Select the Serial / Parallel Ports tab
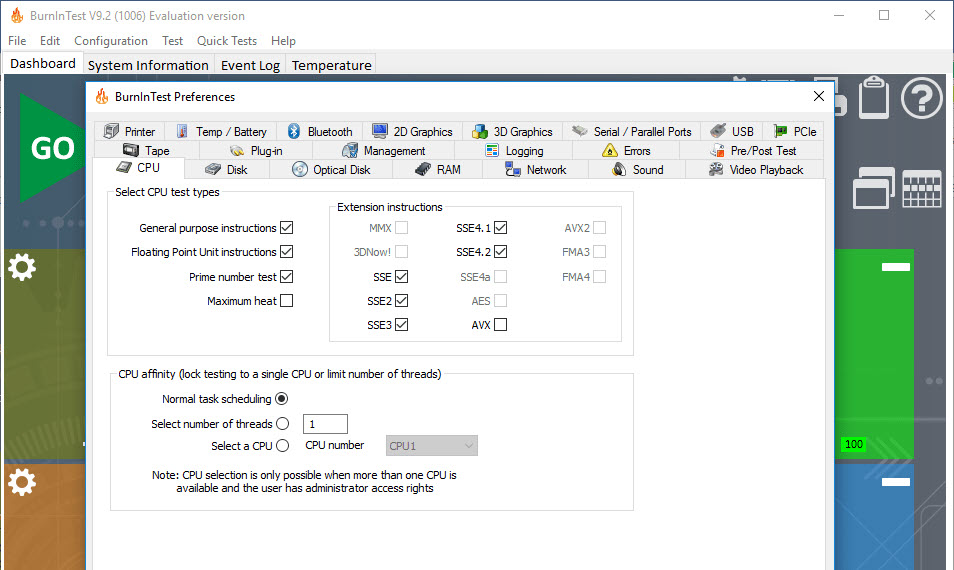 632,131
